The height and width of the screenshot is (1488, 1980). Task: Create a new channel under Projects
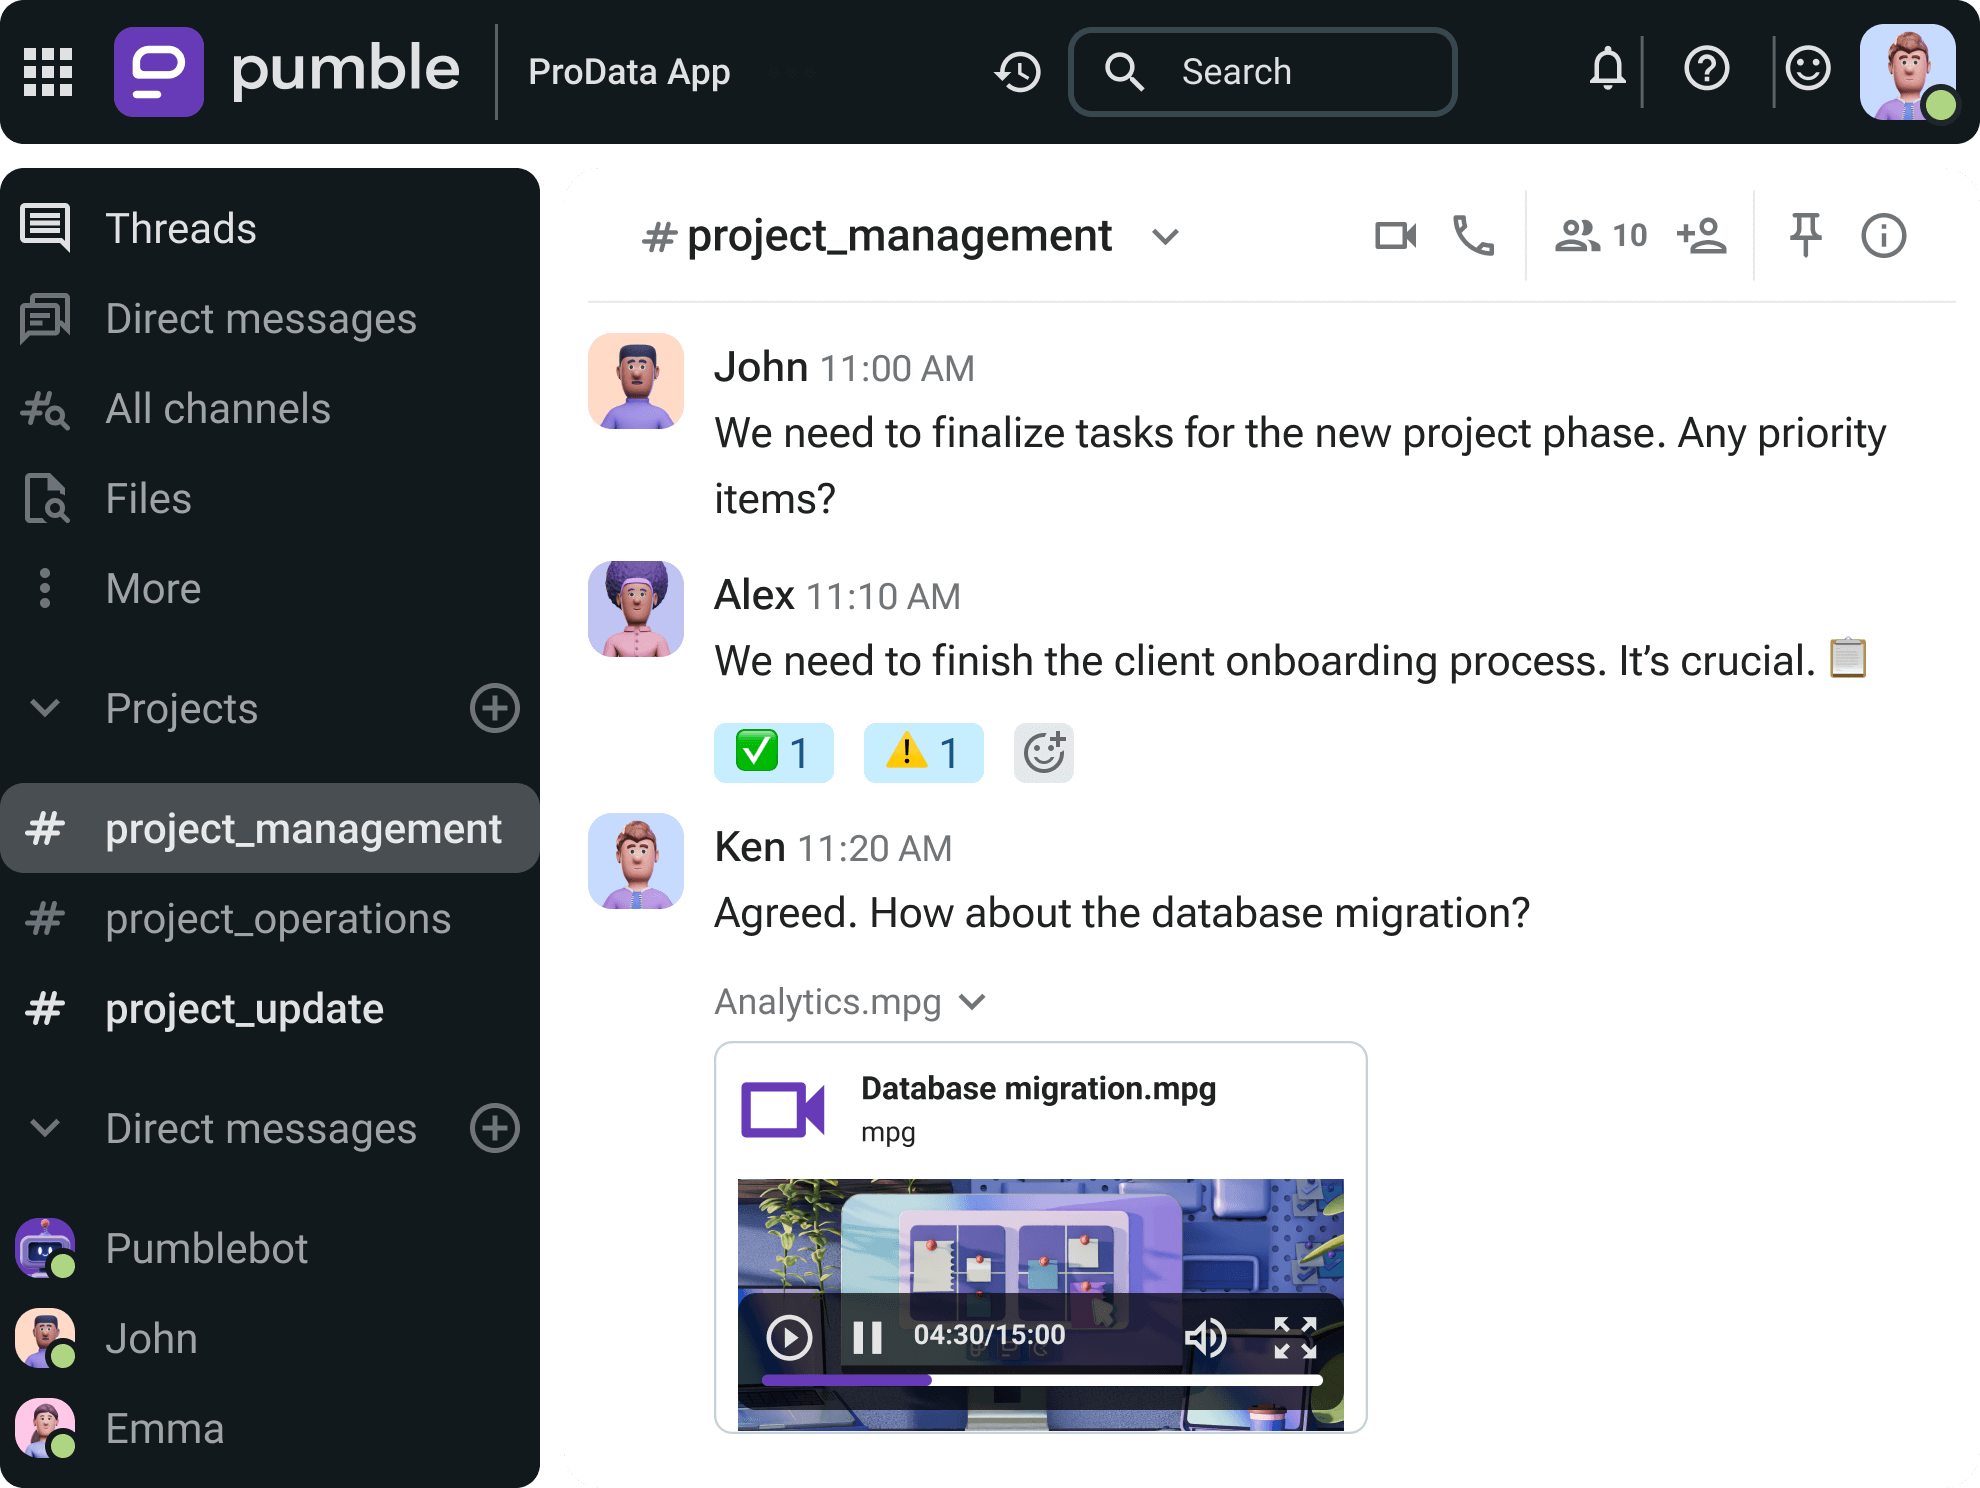pos(494,709)
